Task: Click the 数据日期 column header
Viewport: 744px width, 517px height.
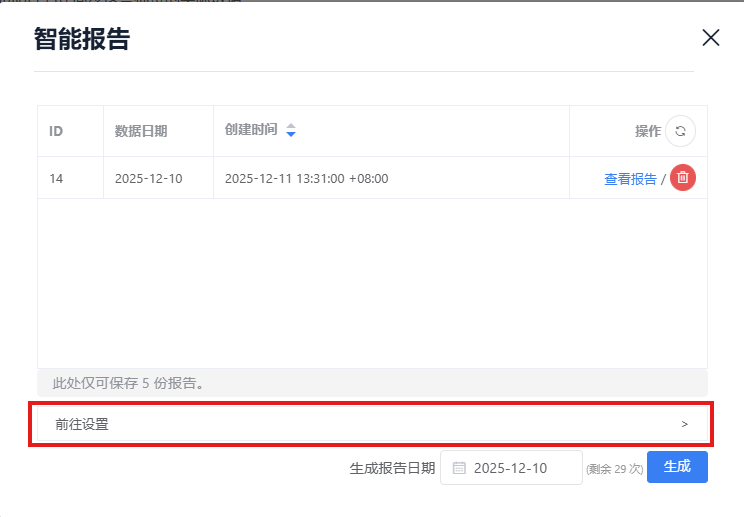Action: click(x=141, y=131)
